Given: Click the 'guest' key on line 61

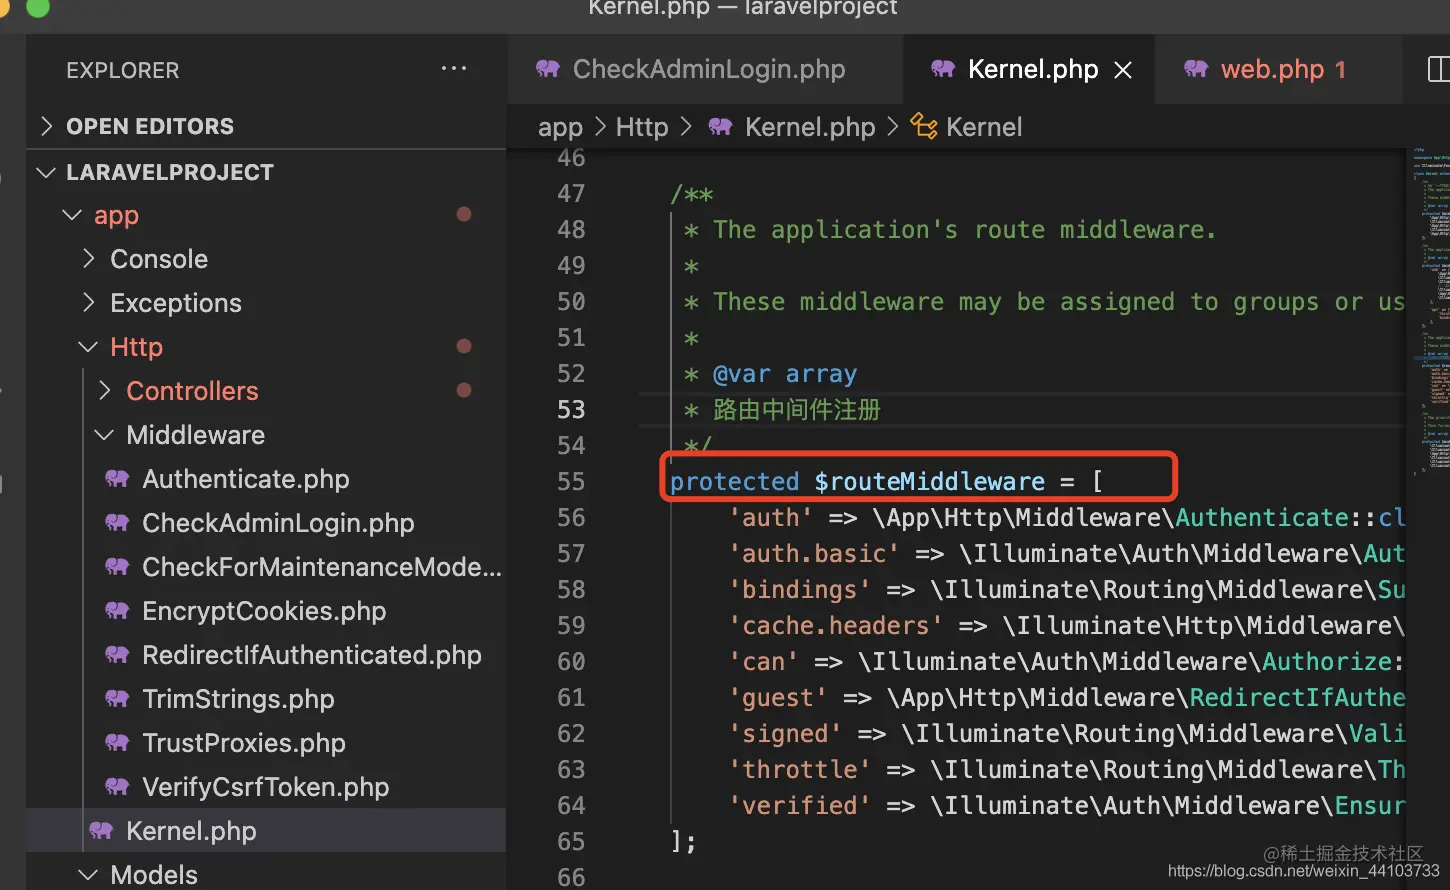Looking at the screenshot, I should tap(778, 698).
